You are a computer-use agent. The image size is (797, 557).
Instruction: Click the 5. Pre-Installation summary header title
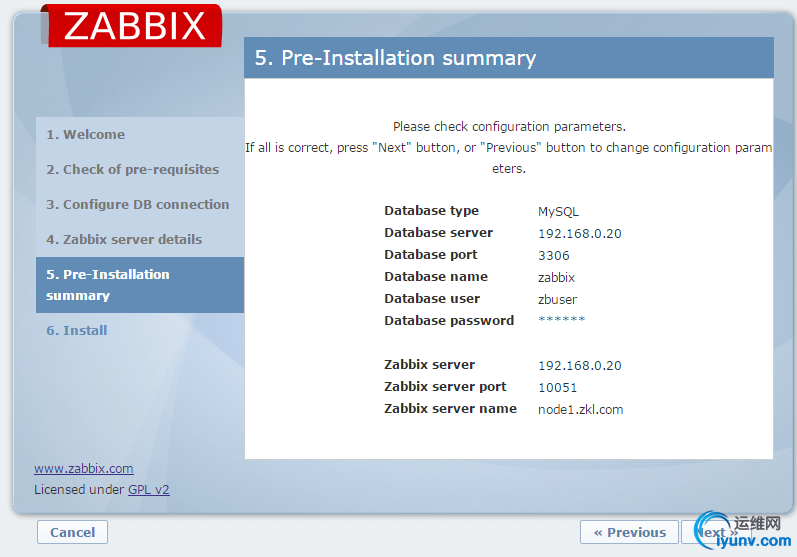click(395, 58)
